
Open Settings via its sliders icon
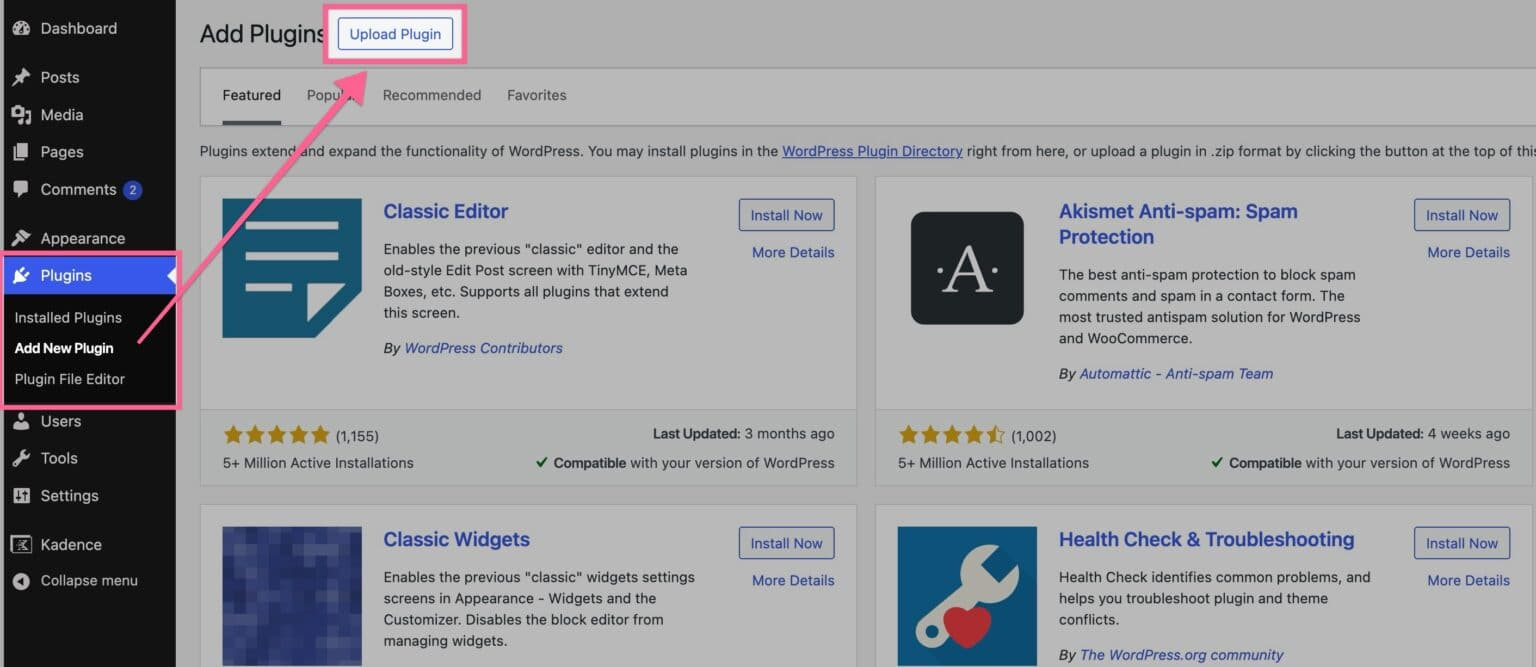point(21,496)
